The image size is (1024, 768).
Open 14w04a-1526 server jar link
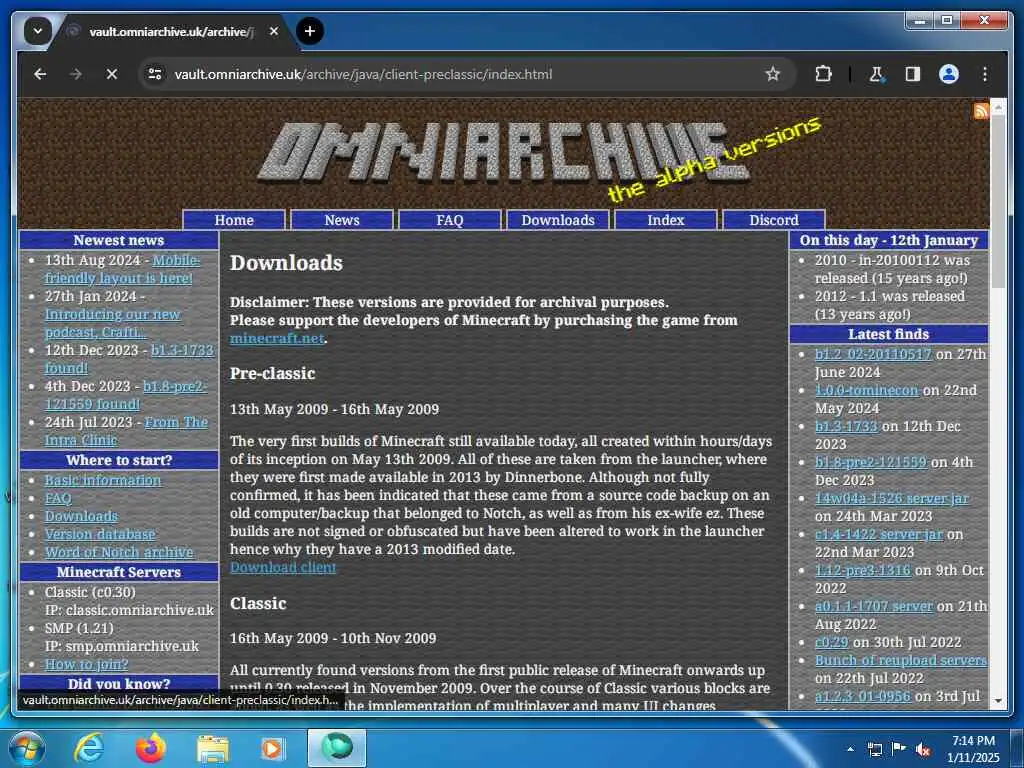891,498
